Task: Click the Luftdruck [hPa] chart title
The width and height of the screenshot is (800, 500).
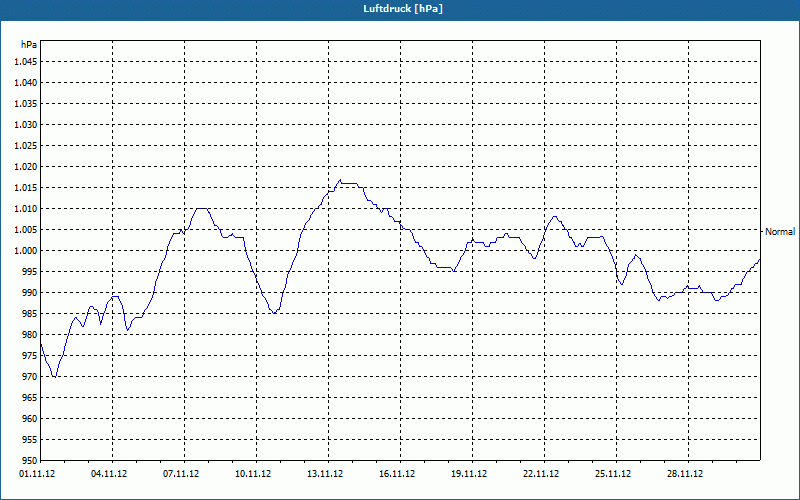Action: [x=403, y=9]
